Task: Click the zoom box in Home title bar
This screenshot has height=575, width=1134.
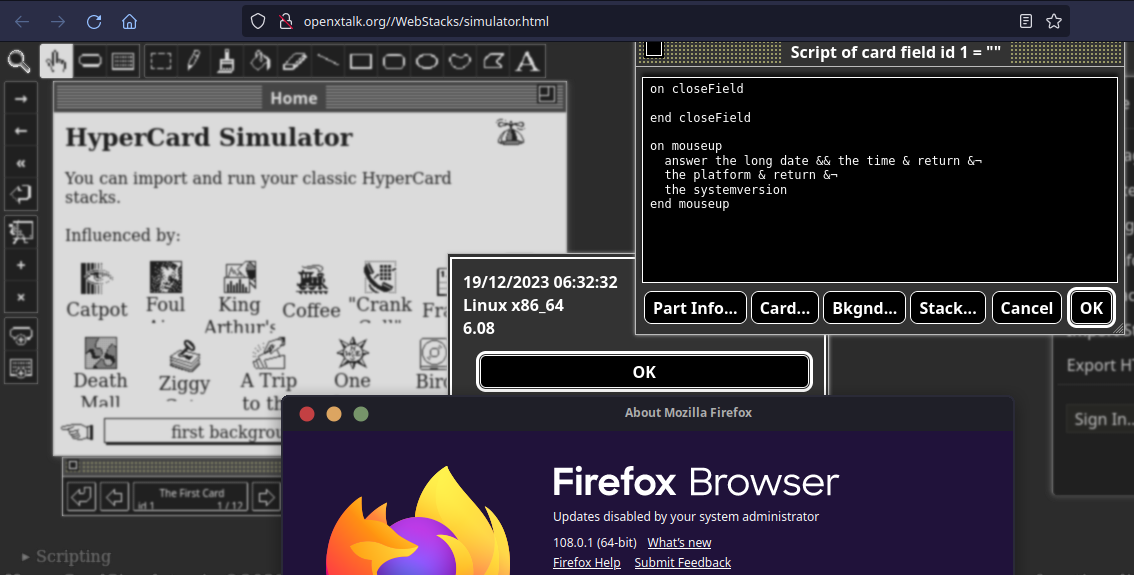Action: click(546, 94)
